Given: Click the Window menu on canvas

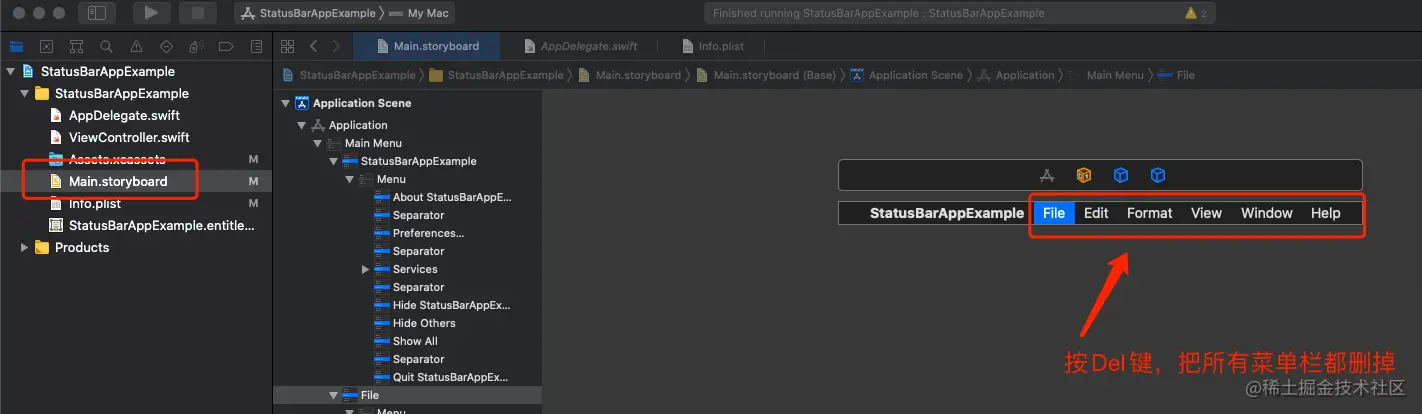Looking at the screenshot, I should click(x=1267, y=213).
